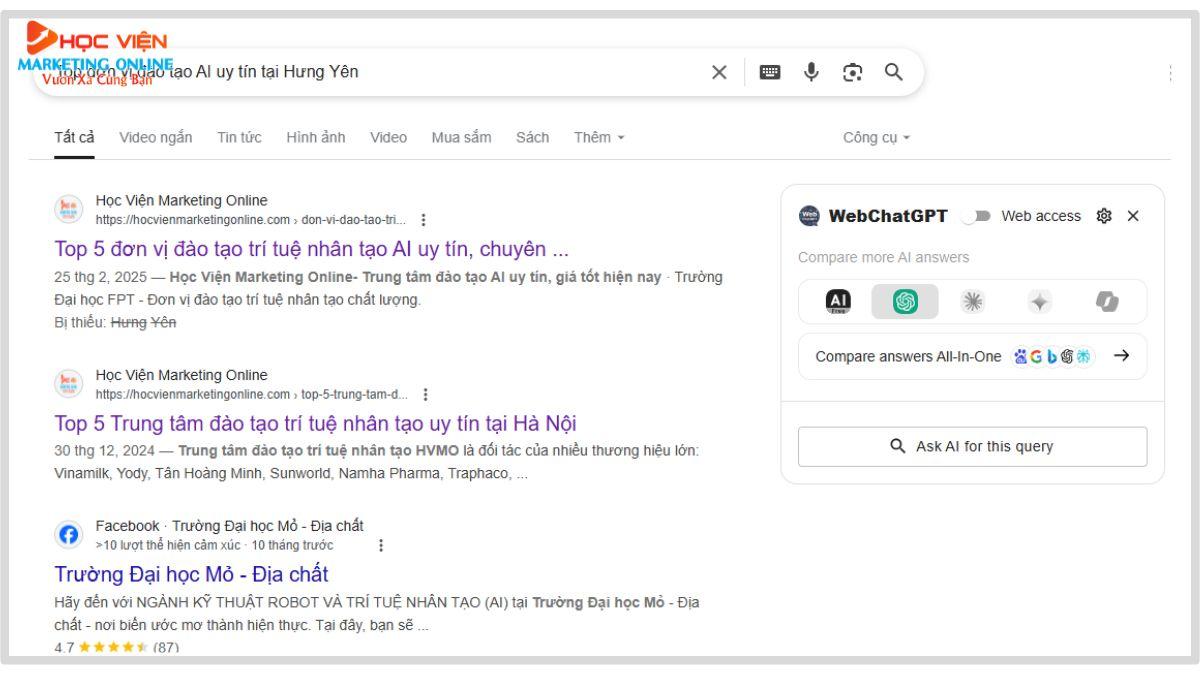Screen dimensions: 1200x675
Task: Click the struck-through Hưng Yên missing term
Action: pos(142,322)
